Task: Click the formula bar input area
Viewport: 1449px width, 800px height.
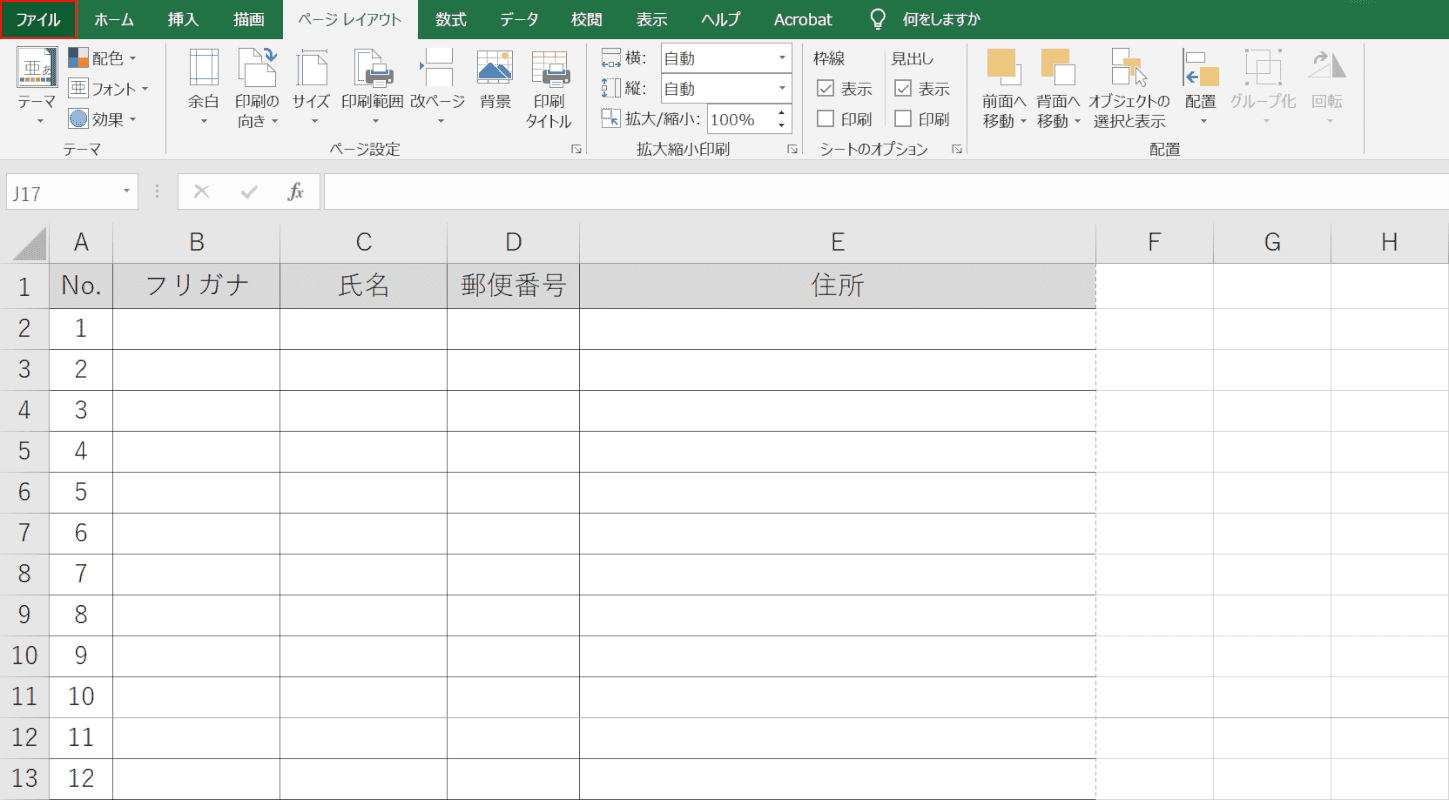Action: point(885,192)
